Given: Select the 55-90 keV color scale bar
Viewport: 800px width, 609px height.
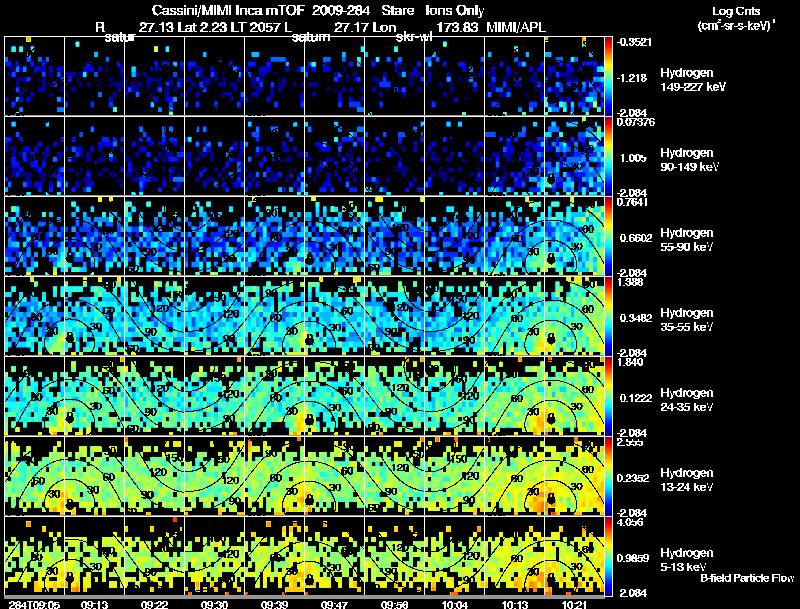Looking at the screenshot, I should coord(610,236).
